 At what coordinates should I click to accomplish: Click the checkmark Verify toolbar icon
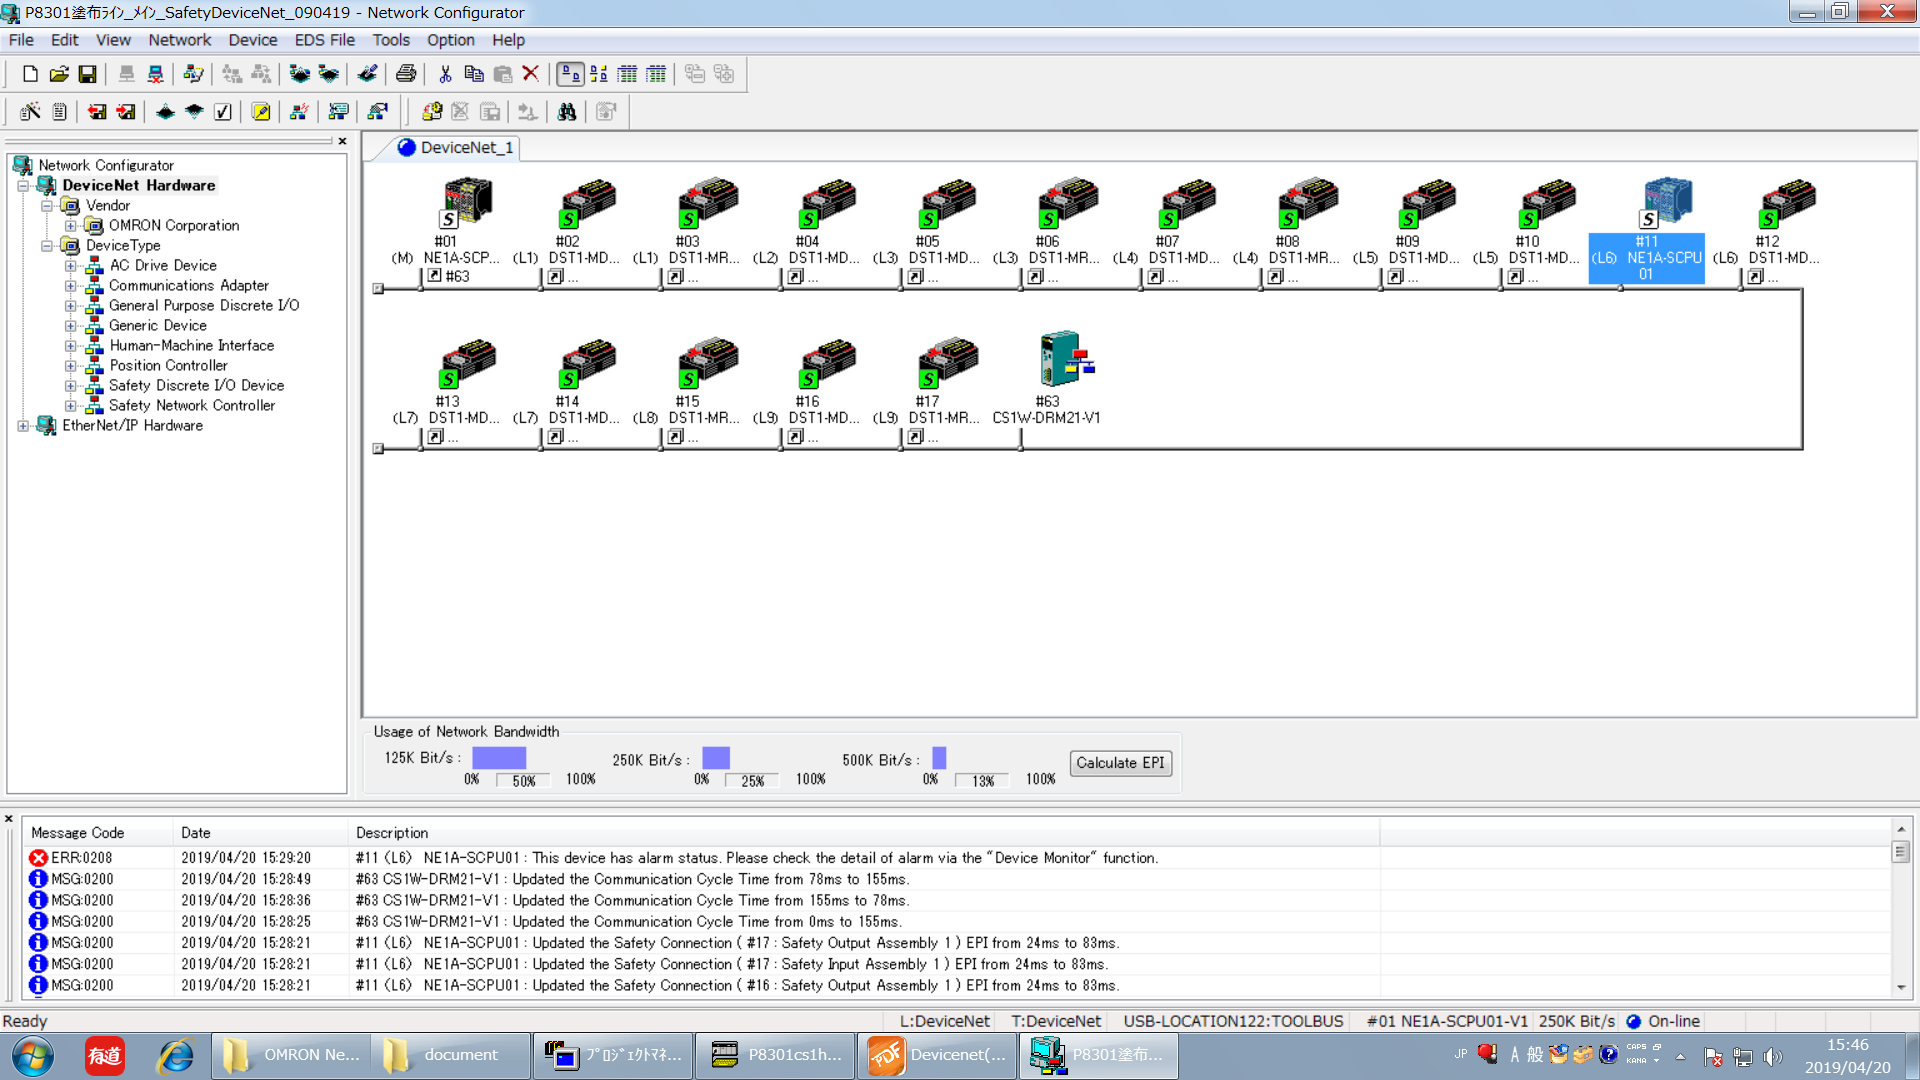223,112
